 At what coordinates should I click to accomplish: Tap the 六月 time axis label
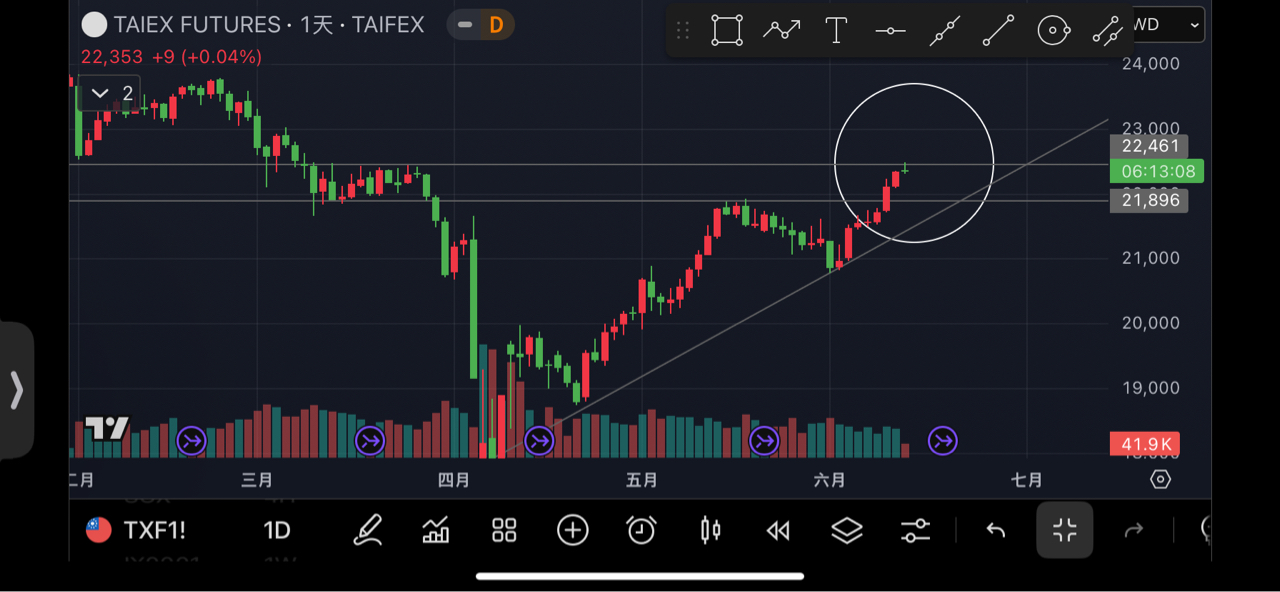[x=829, y=480]
